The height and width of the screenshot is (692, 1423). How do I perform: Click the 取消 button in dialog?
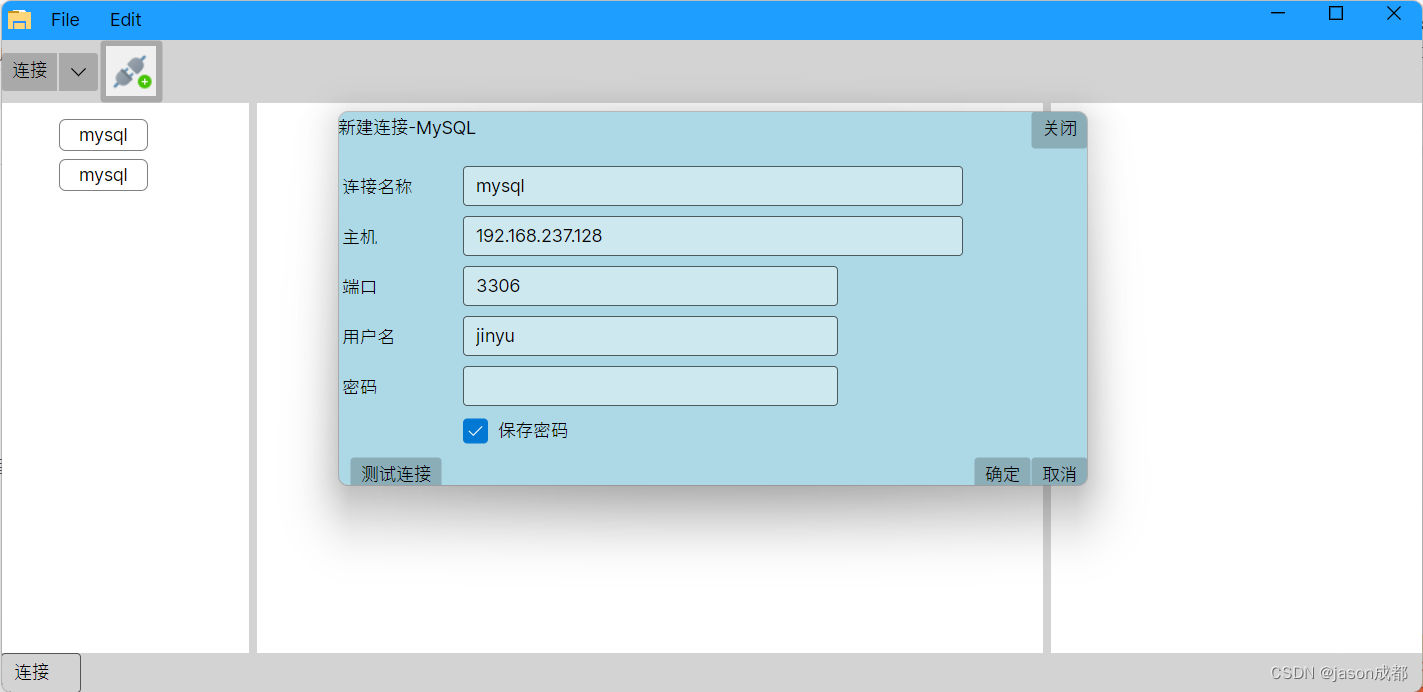click(x=1059, y=472)
